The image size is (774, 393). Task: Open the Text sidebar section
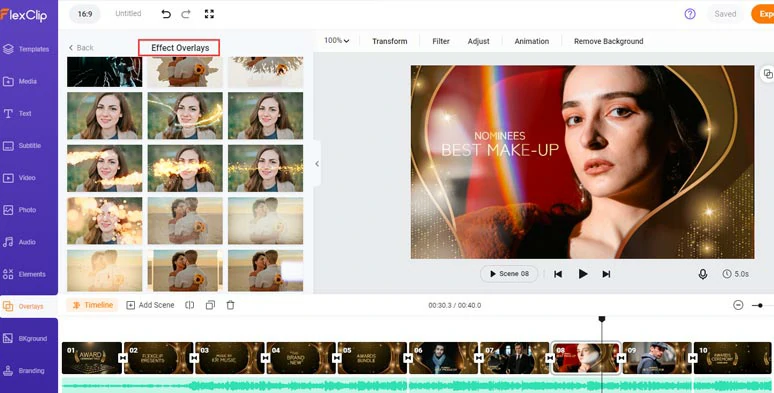coord(18,114)
